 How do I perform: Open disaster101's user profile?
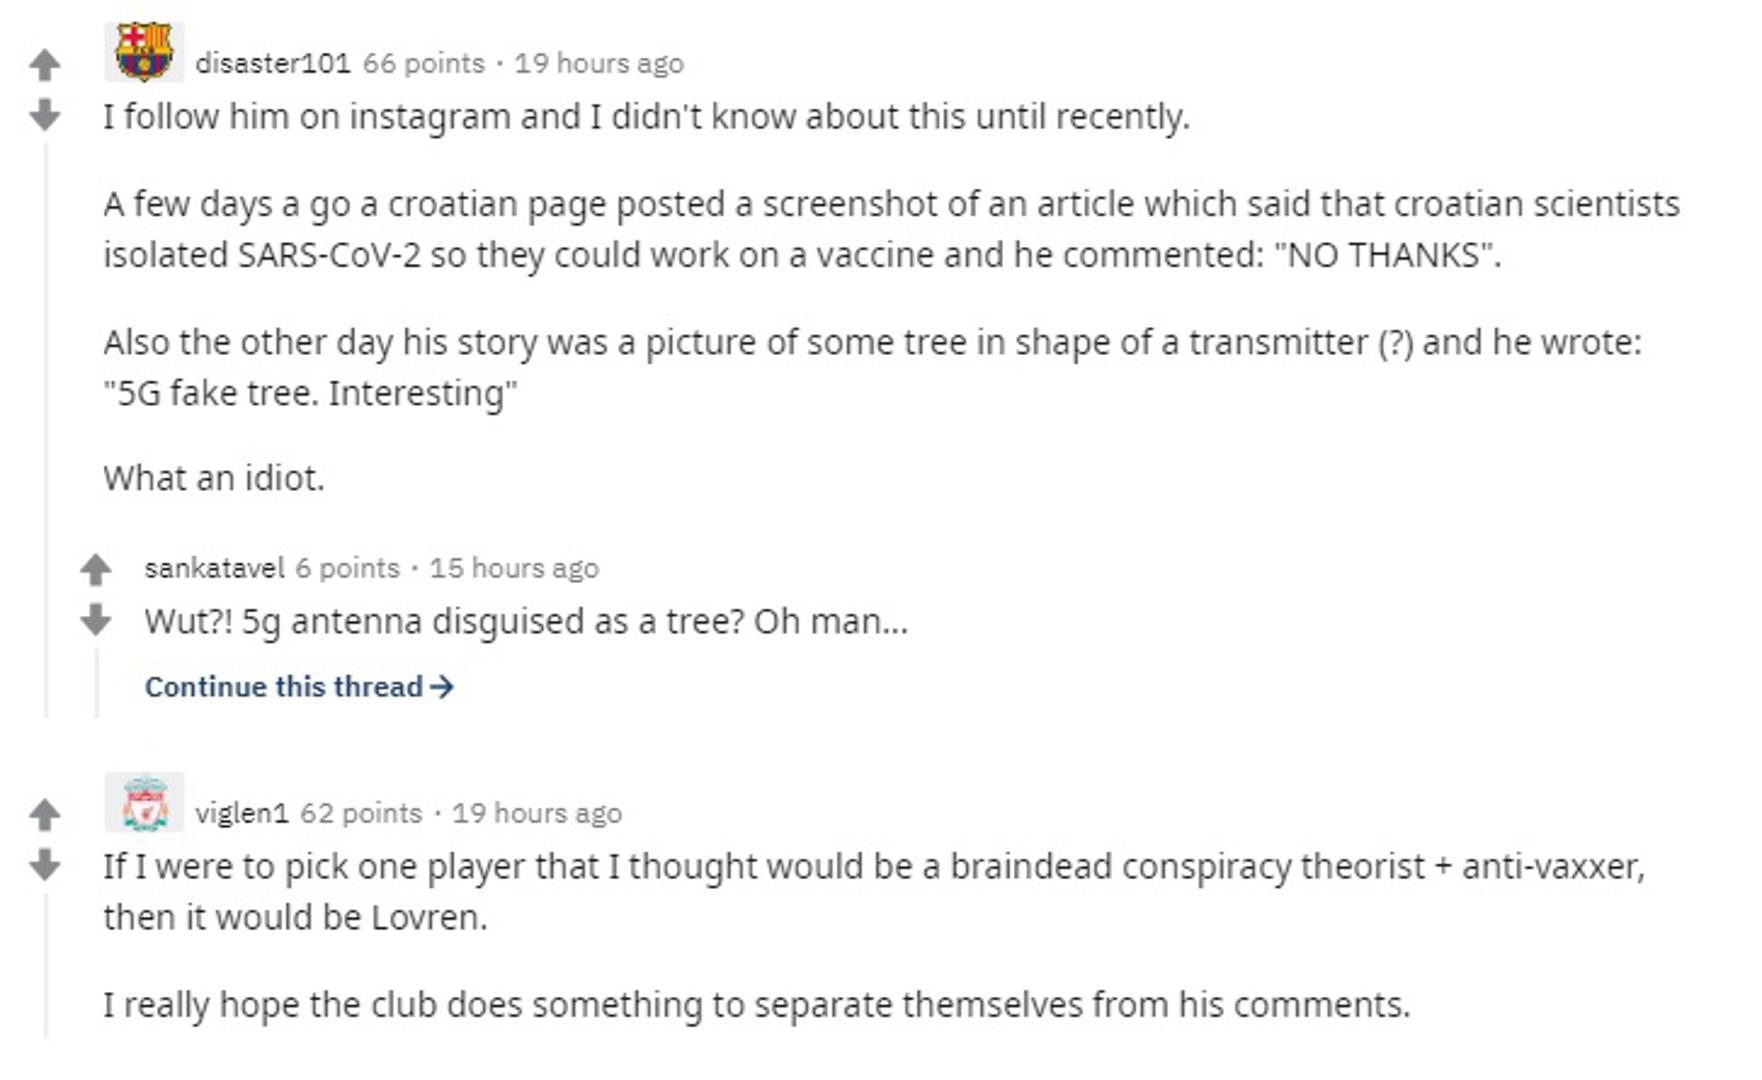[x=273, y=63]
